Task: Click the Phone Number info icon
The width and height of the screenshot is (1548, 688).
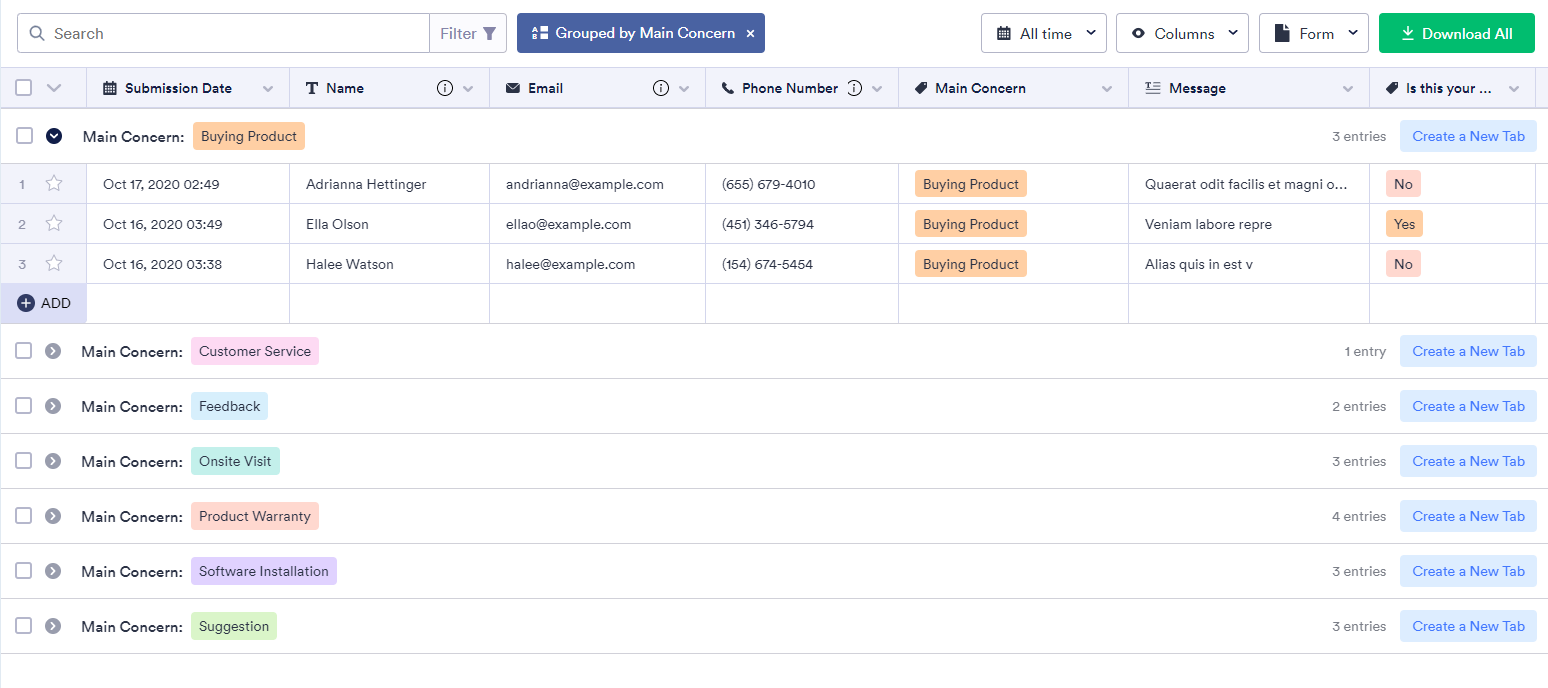Action: (x=854, y=88)
